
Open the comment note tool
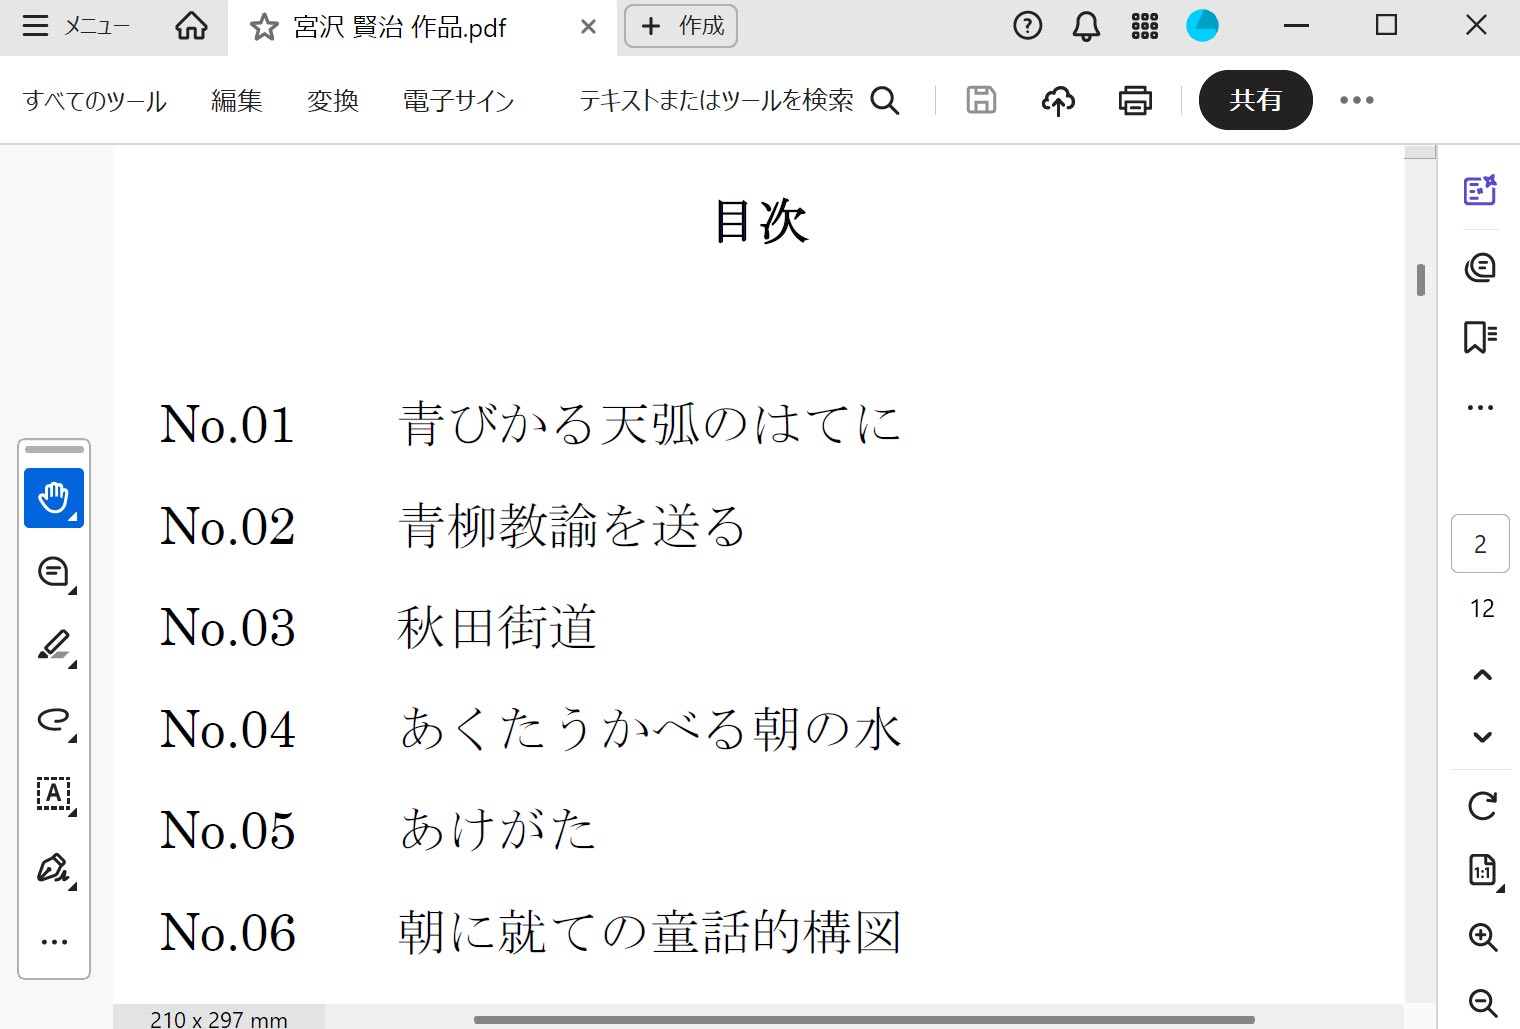[x=53, y=572]
